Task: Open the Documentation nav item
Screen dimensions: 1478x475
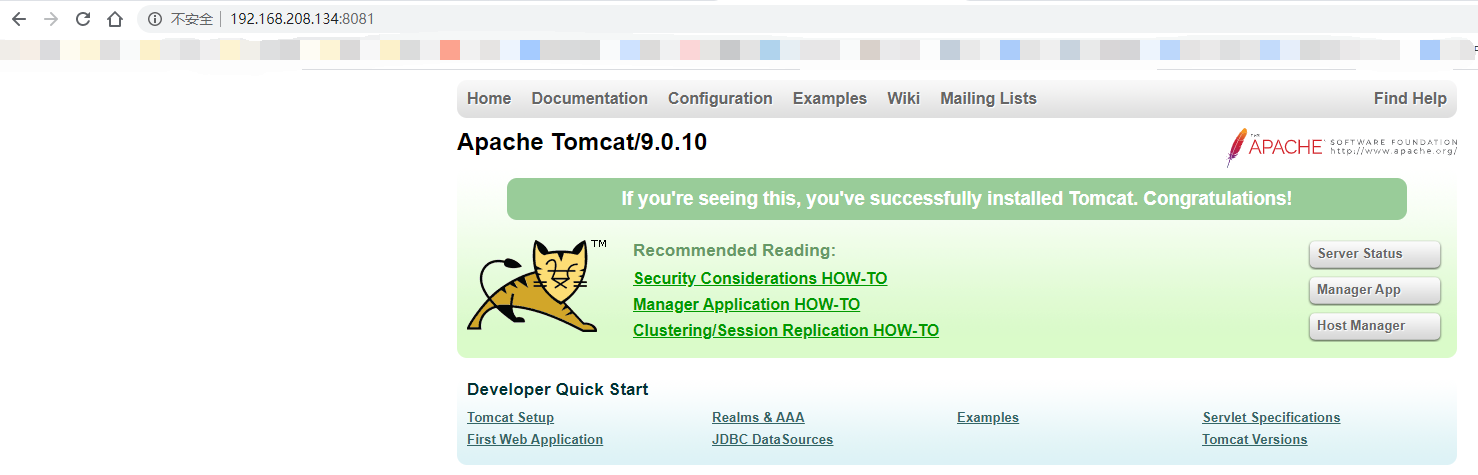Action: coord(590,98)
